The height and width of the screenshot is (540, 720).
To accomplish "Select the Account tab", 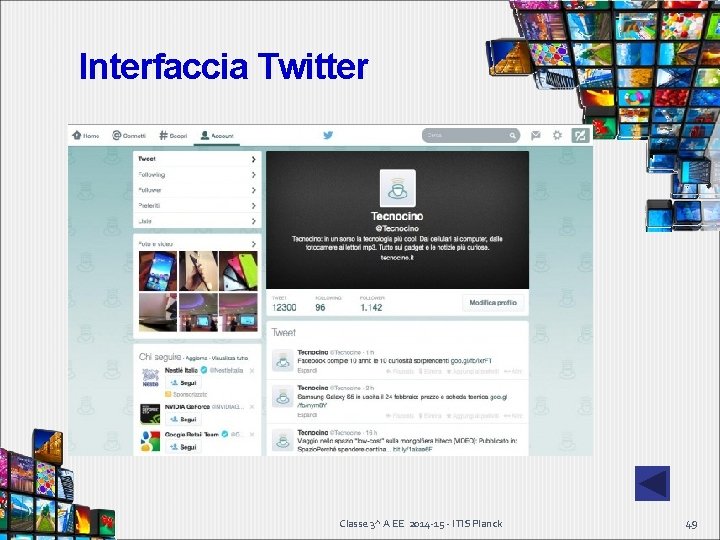I will (x=217, y=135).
